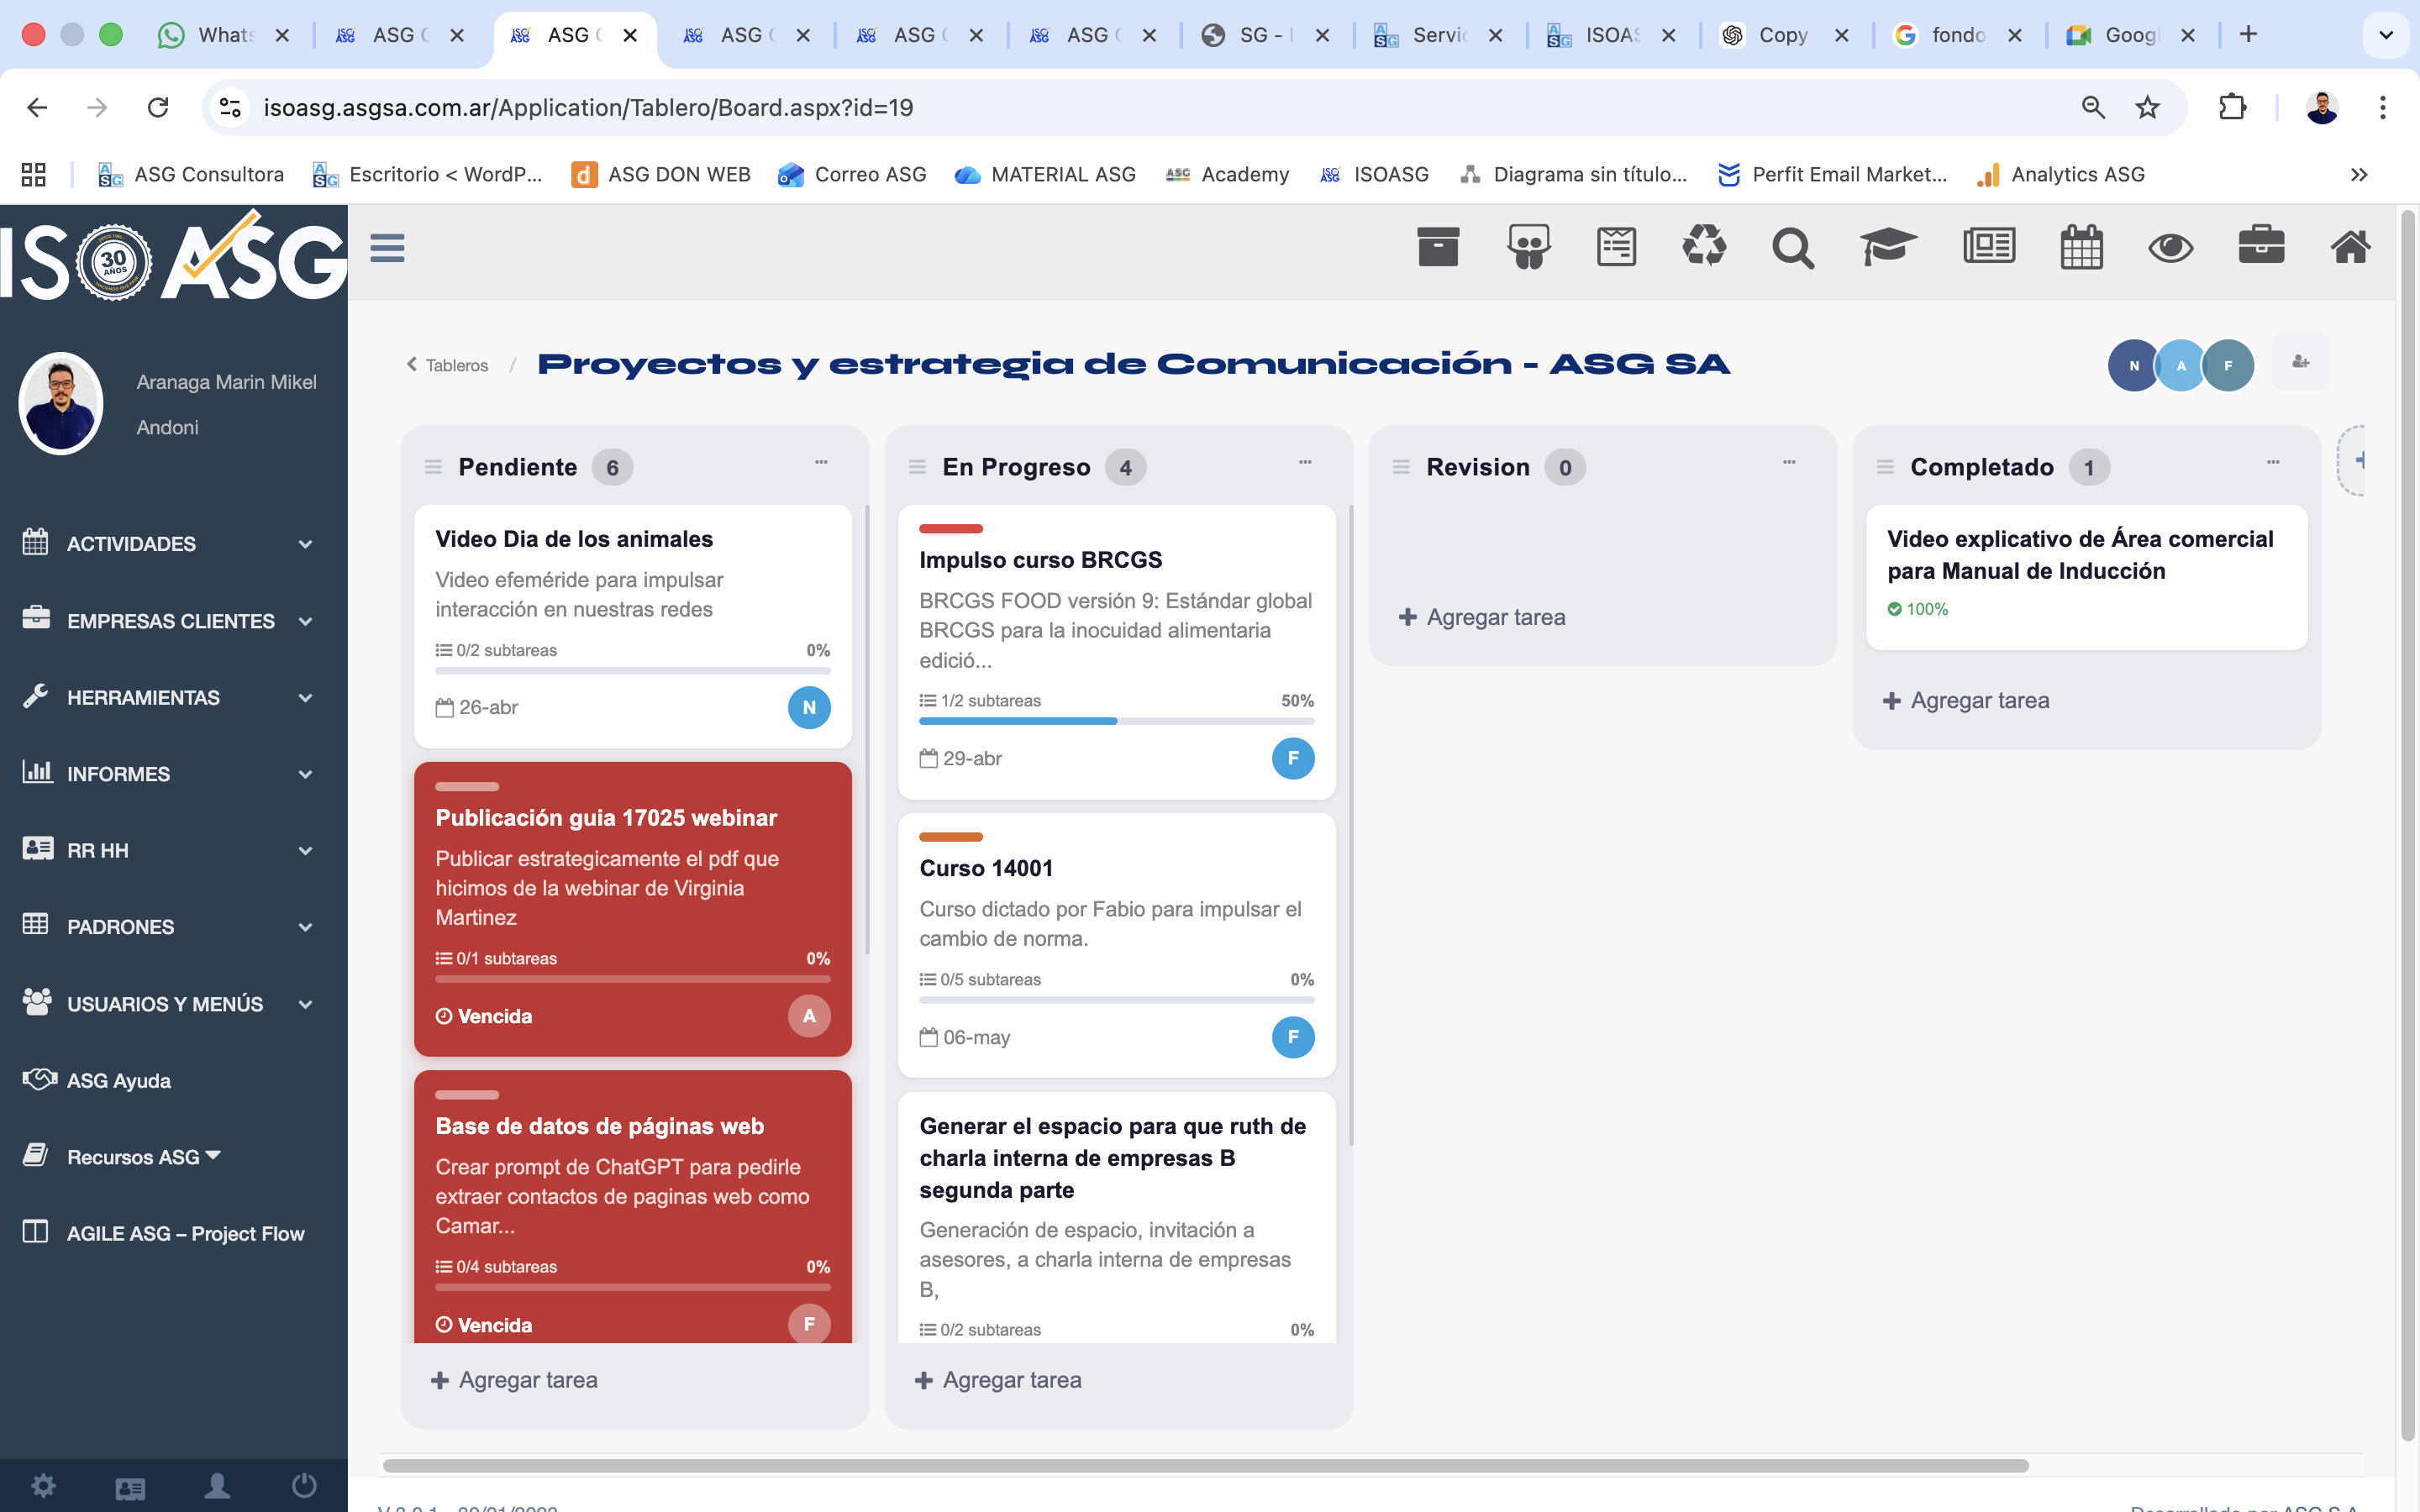Viewport: 2420px width, 1512px height.
Task: Click Agregar tarea under Revision column
Action: tap(1481, 617)
